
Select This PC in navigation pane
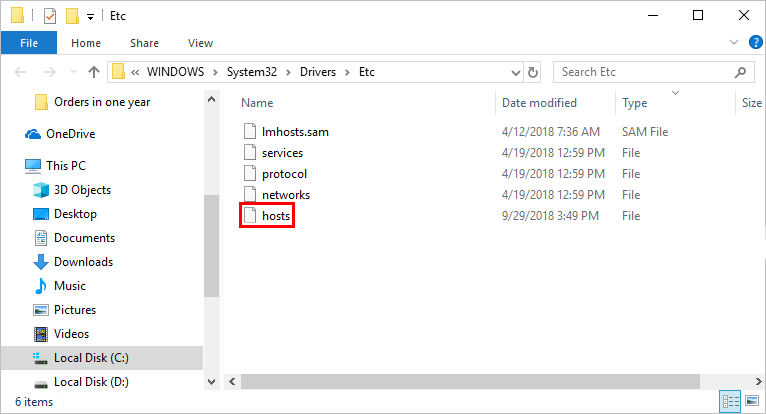(x=65, y=166)
